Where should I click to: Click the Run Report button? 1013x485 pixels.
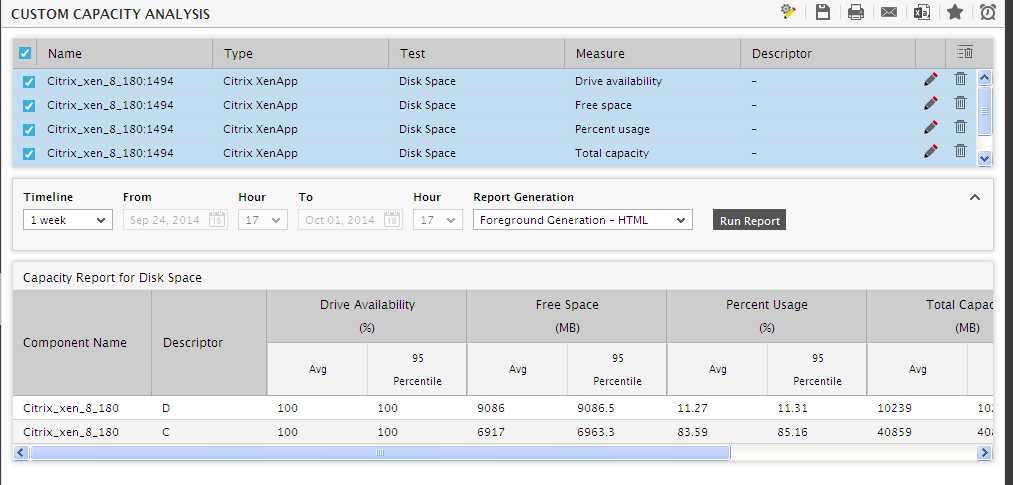(x=749, y=220)
